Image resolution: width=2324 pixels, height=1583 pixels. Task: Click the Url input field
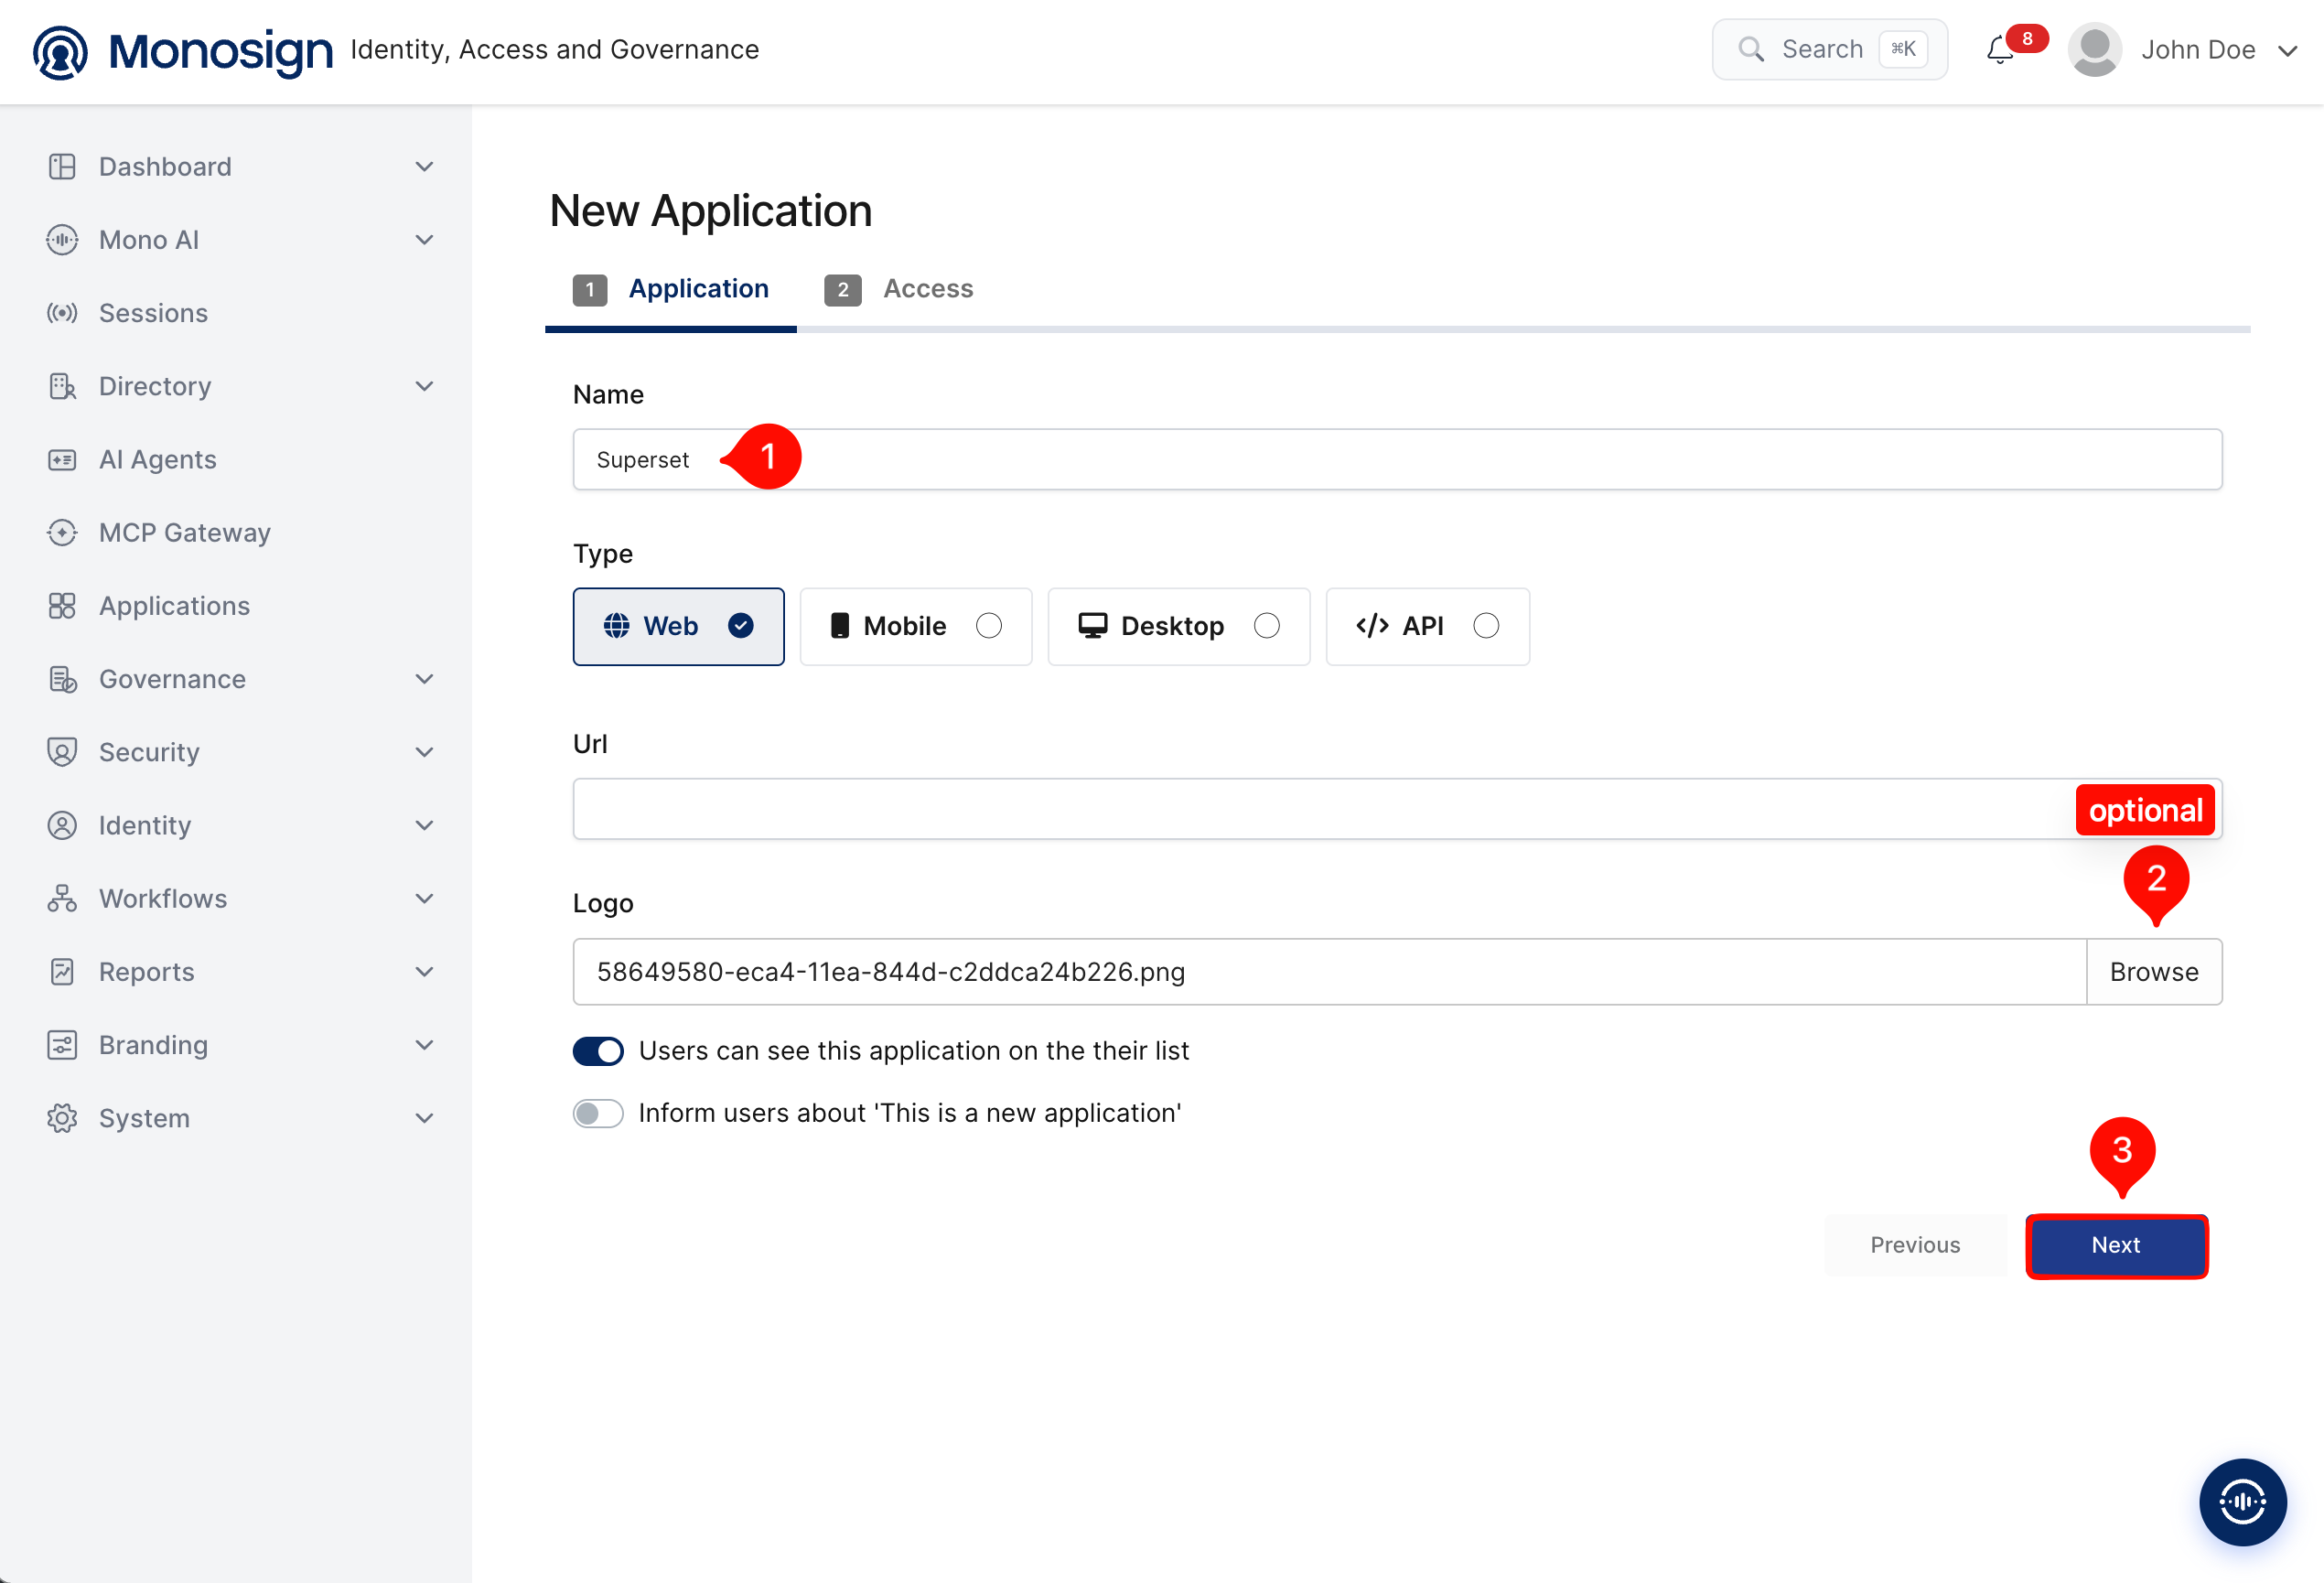coord(1397,809)
